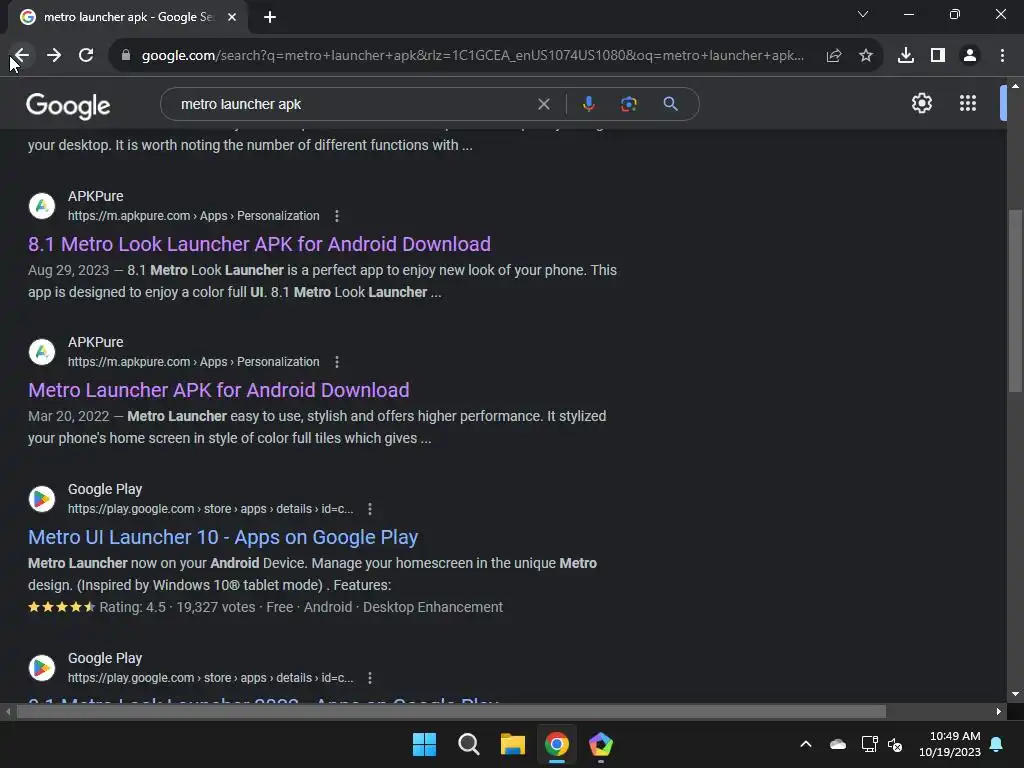Close the metro launcher apk tab

tap(232, 17)
